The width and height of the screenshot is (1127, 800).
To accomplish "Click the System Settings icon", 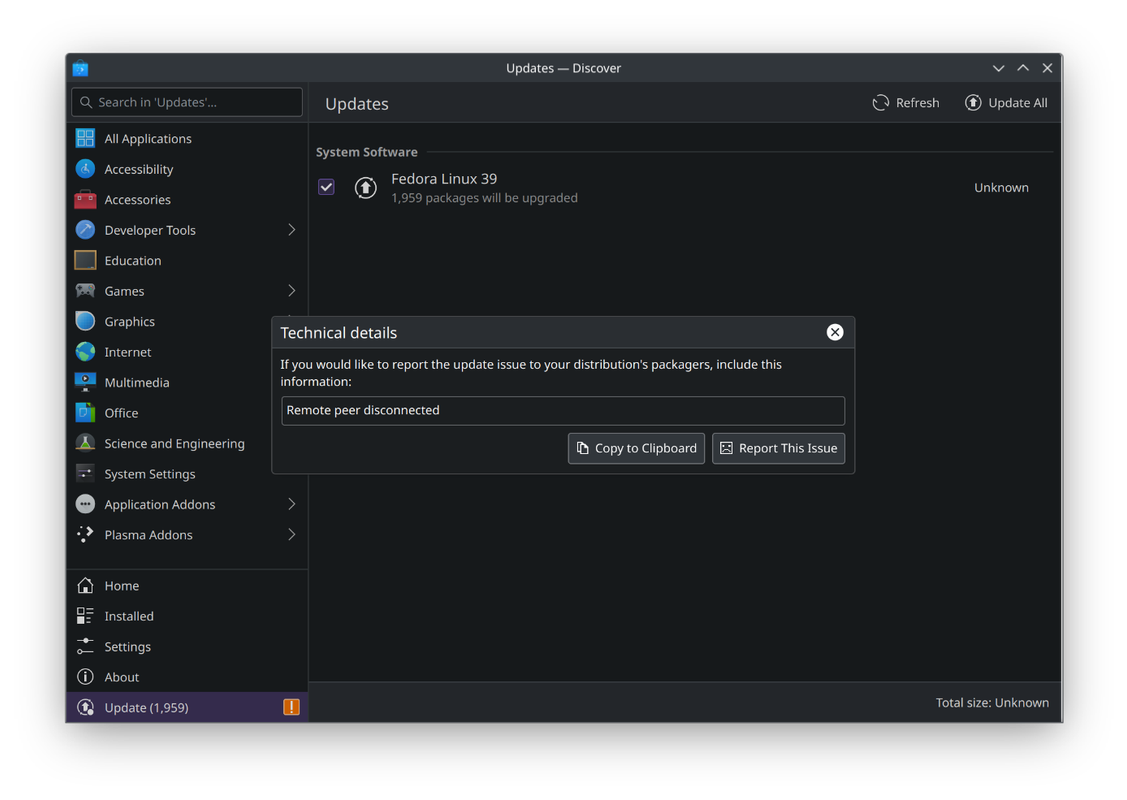I will click(85, 474).
